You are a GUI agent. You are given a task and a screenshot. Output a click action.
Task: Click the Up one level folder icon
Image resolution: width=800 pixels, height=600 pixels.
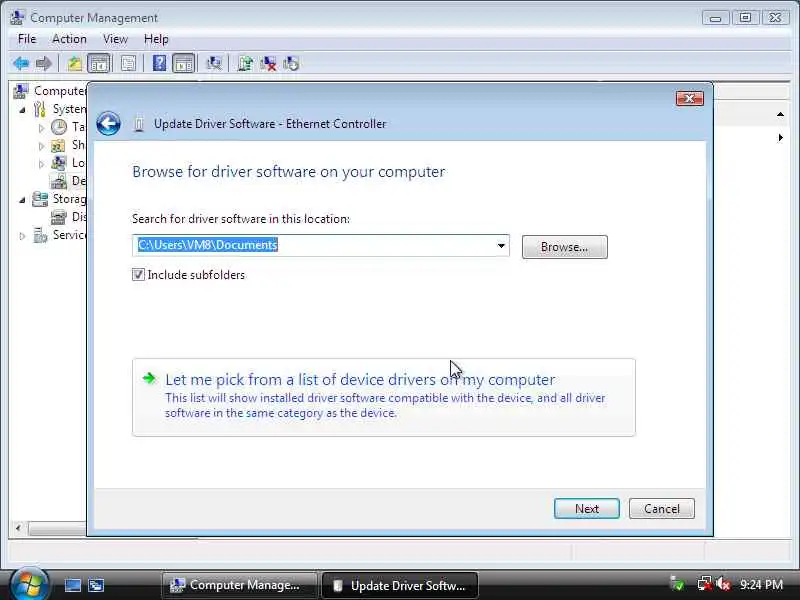tap(75, 64)
